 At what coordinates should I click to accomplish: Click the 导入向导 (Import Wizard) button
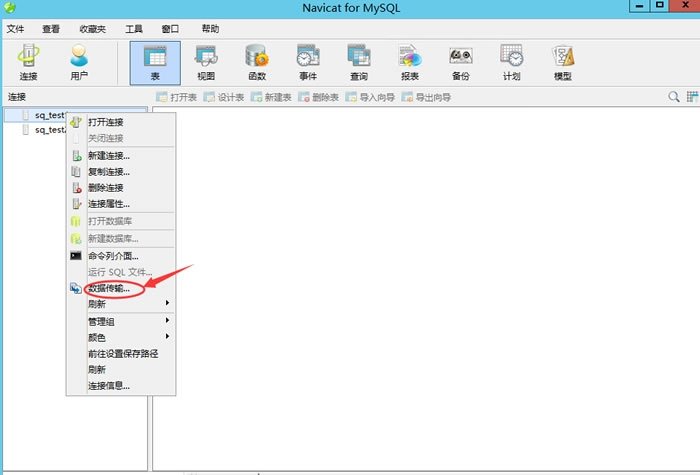(370, 97)
